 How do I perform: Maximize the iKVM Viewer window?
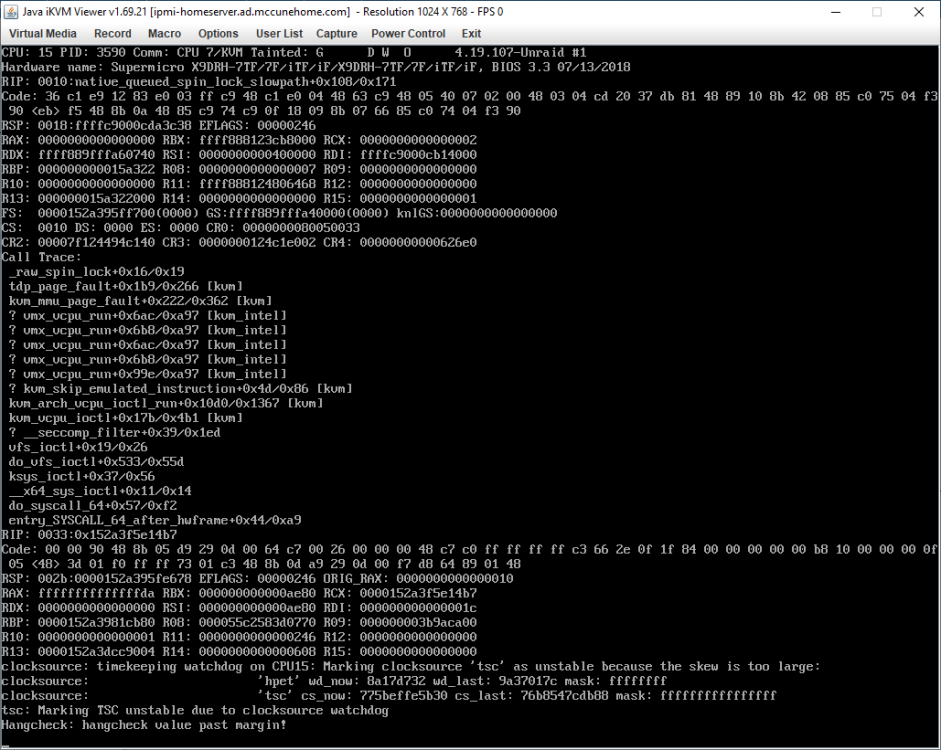[877, 12]
